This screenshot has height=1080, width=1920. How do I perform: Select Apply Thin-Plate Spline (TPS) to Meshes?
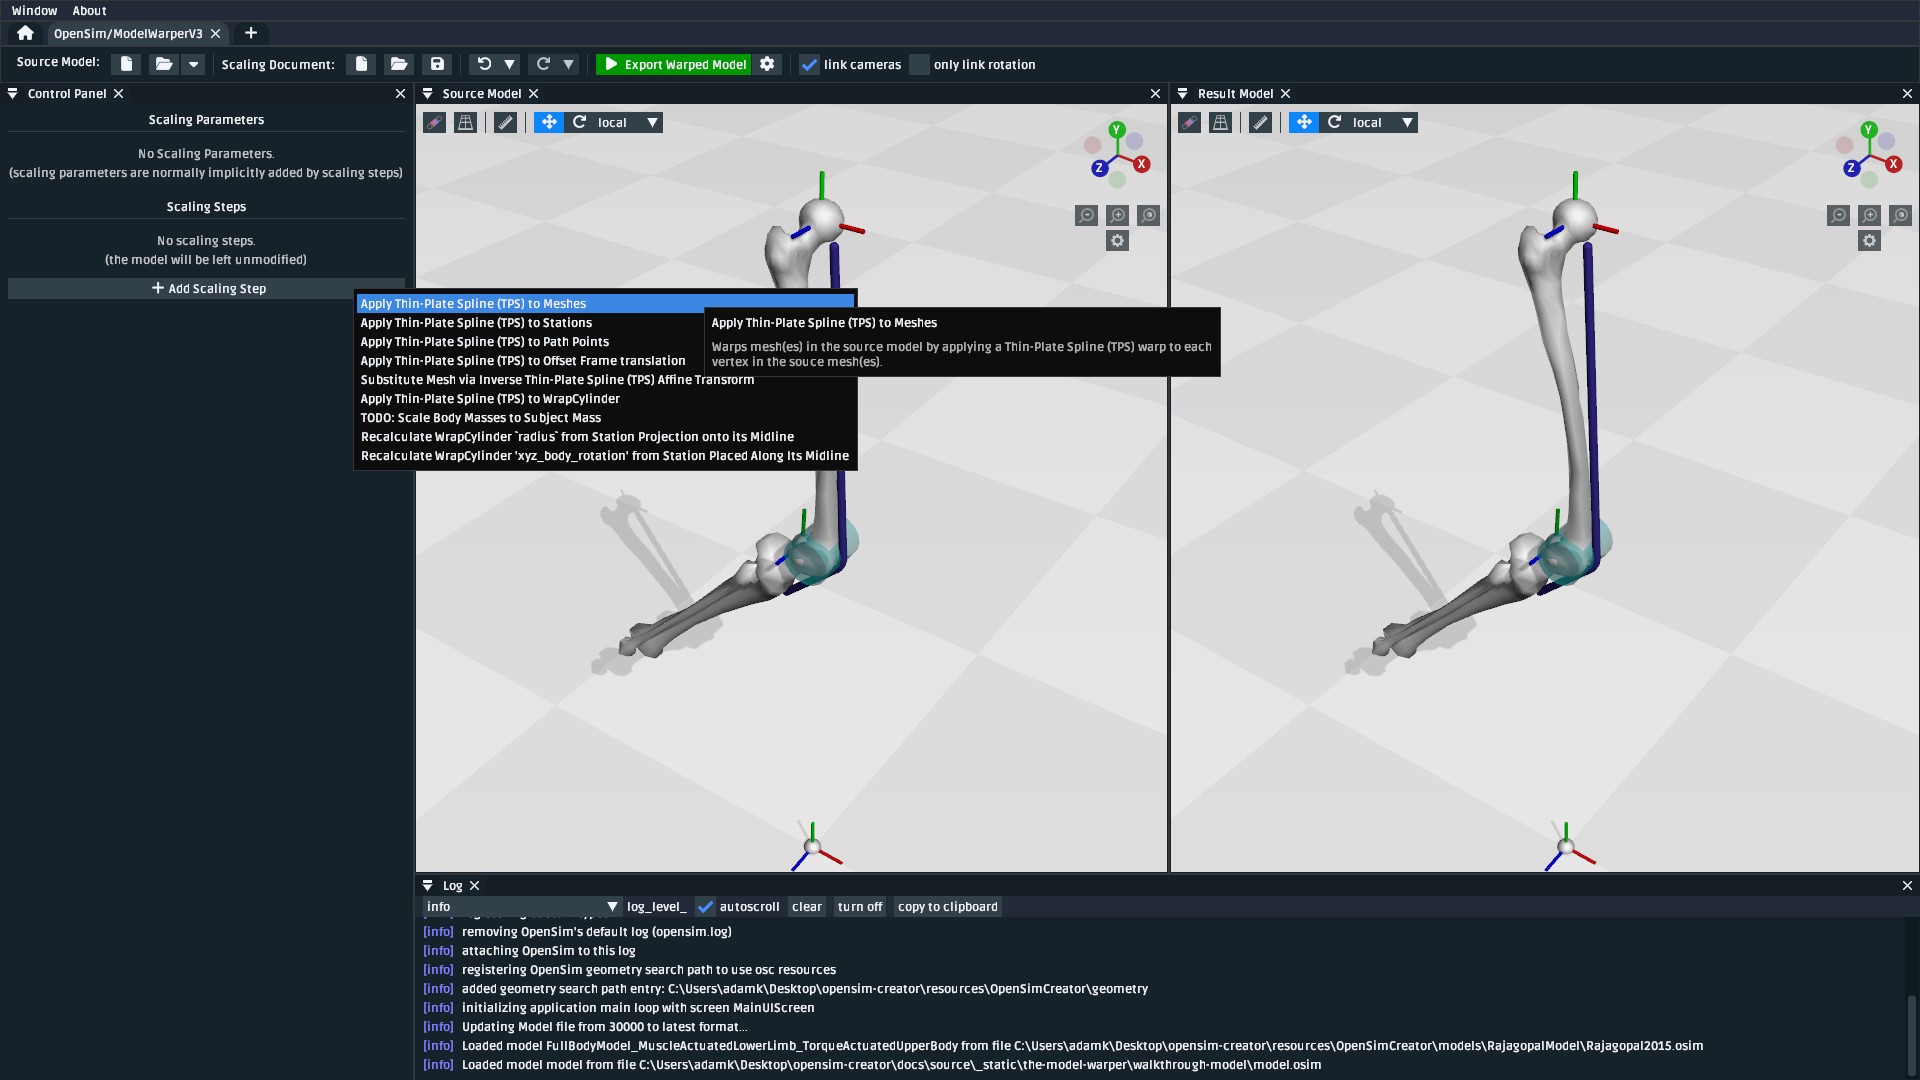606,304
